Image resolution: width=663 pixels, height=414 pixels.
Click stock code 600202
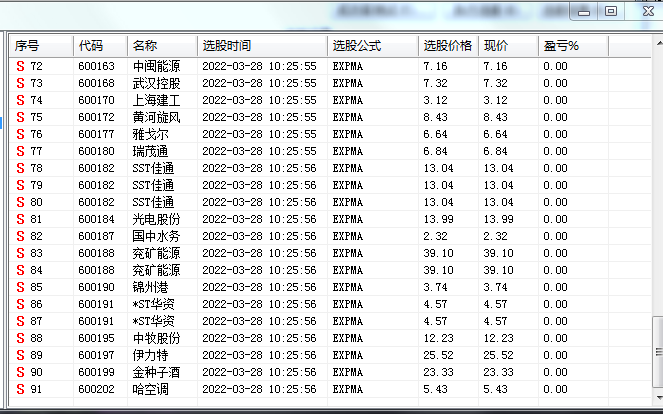pyautogui.click(x=96, y=389)
